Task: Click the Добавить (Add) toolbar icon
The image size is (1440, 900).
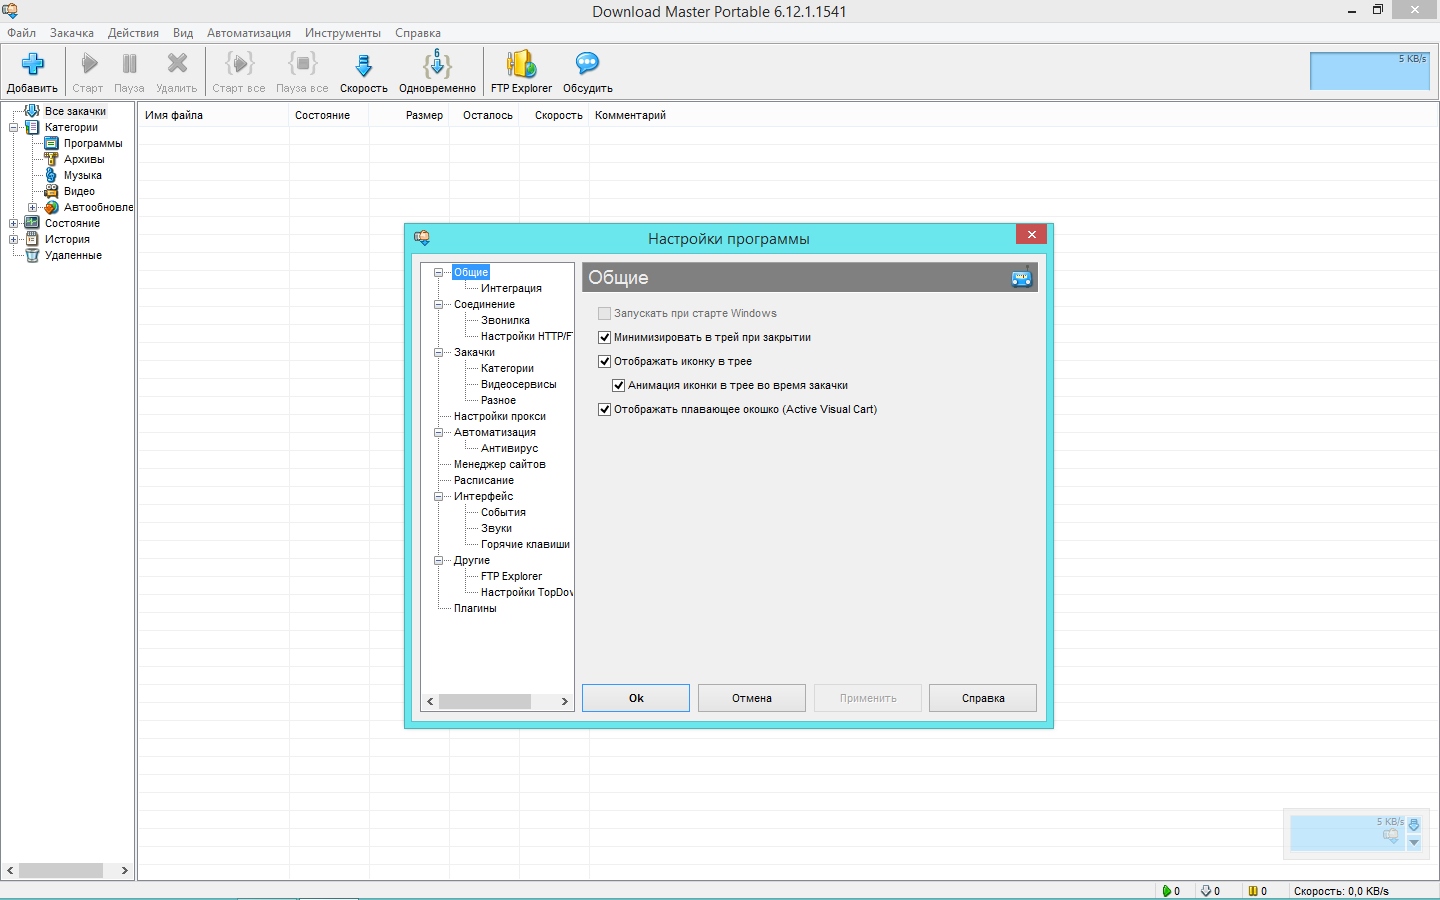Action: 32,64
